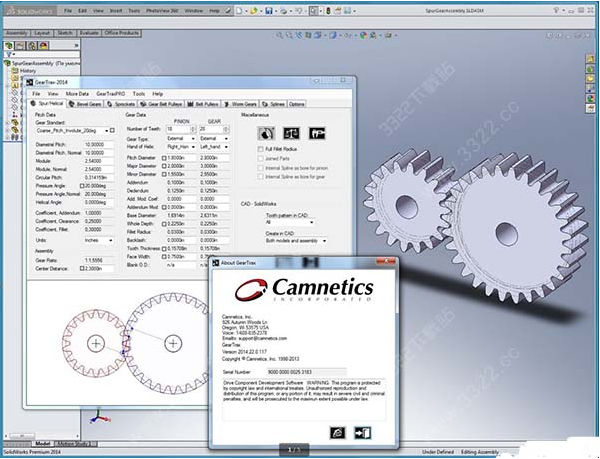Click the Diametral Pitch input field
The image size is (600, 459).
tap(99, 145)
